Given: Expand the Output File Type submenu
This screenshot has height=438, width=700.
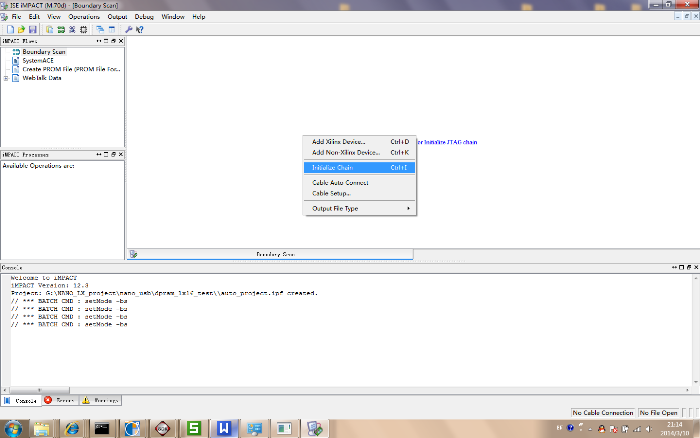Looking at the screenshot, I should click(x=358, y=208).
